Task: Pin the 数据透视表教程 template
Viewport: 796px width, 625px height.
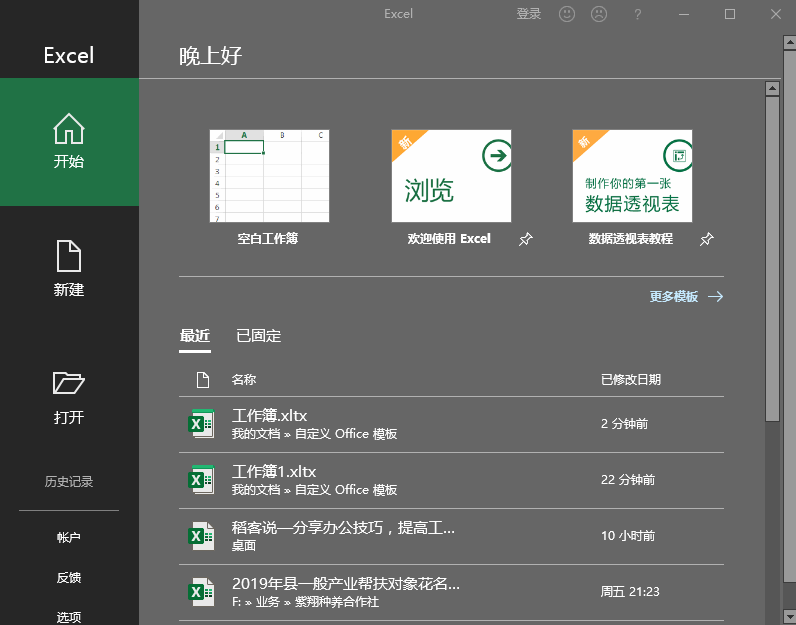Action: point(707,239)
